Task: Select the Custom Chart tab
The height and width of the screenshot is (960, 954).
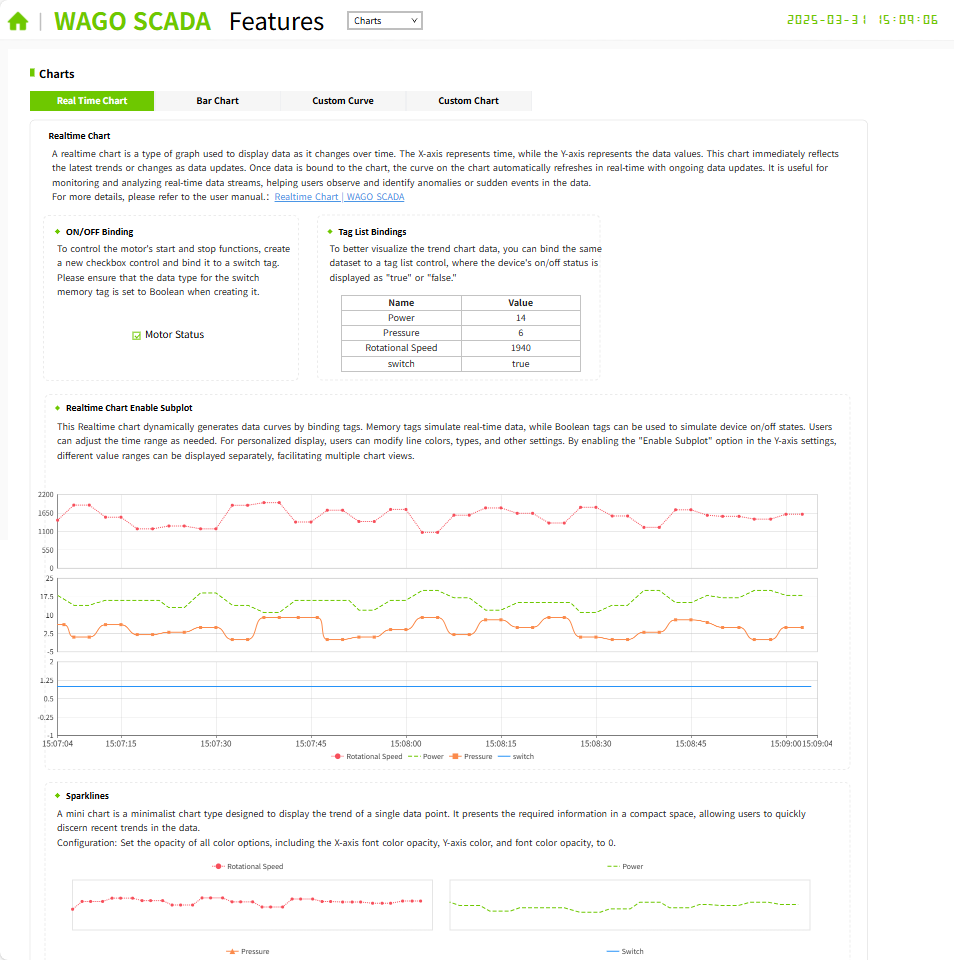Action: pyautogui.click(x=468, y=101)
